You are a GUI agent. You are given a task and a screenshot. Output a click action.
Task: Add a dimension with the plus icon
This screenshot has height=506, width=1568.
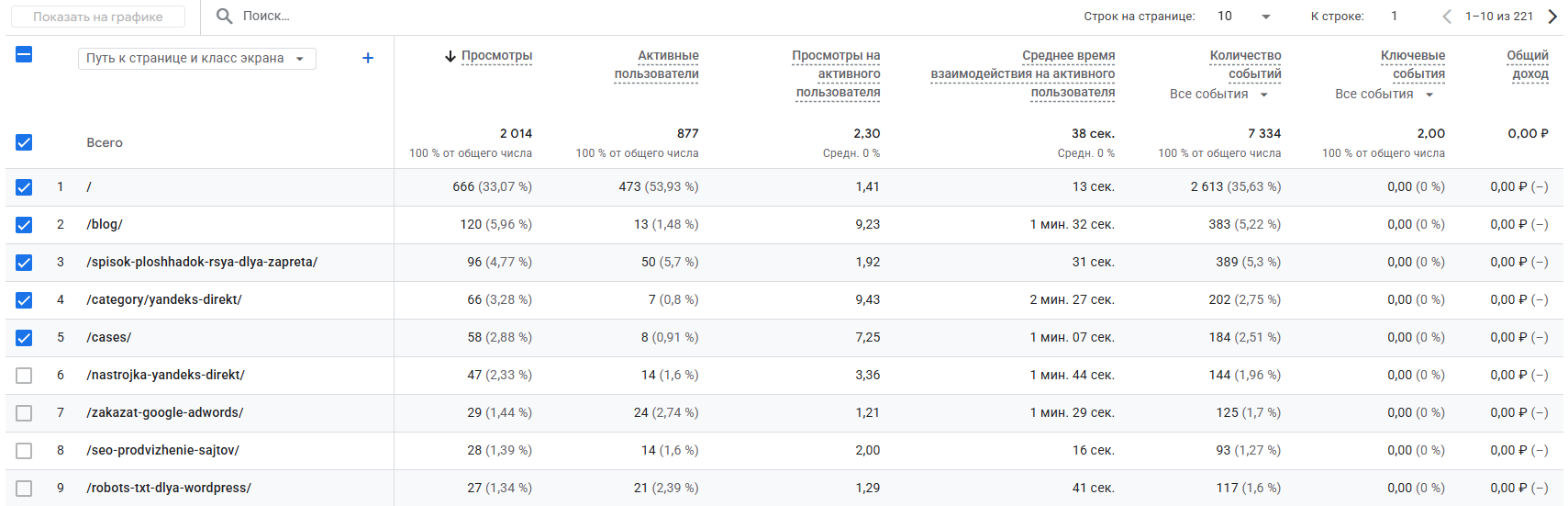(367, 58)
